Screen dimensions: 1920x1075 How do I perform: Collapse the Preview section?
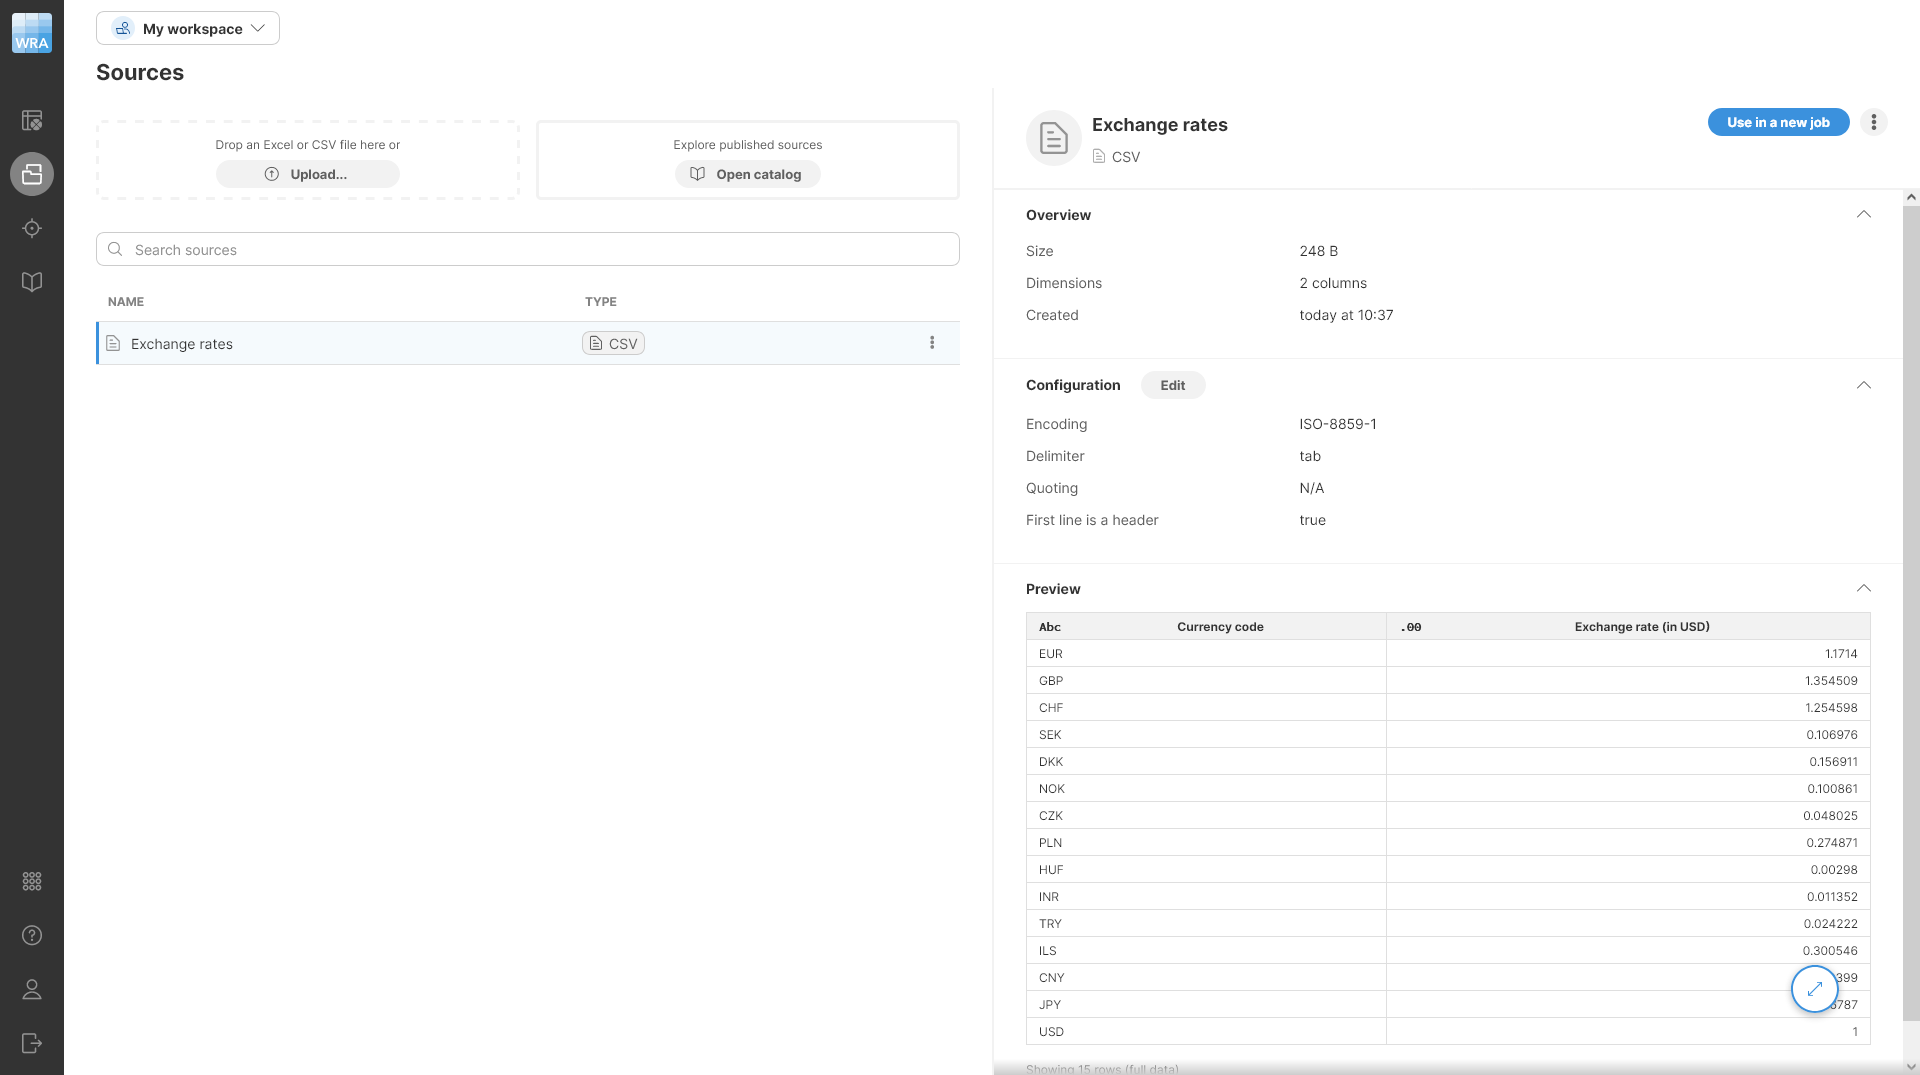[1863, 588]
